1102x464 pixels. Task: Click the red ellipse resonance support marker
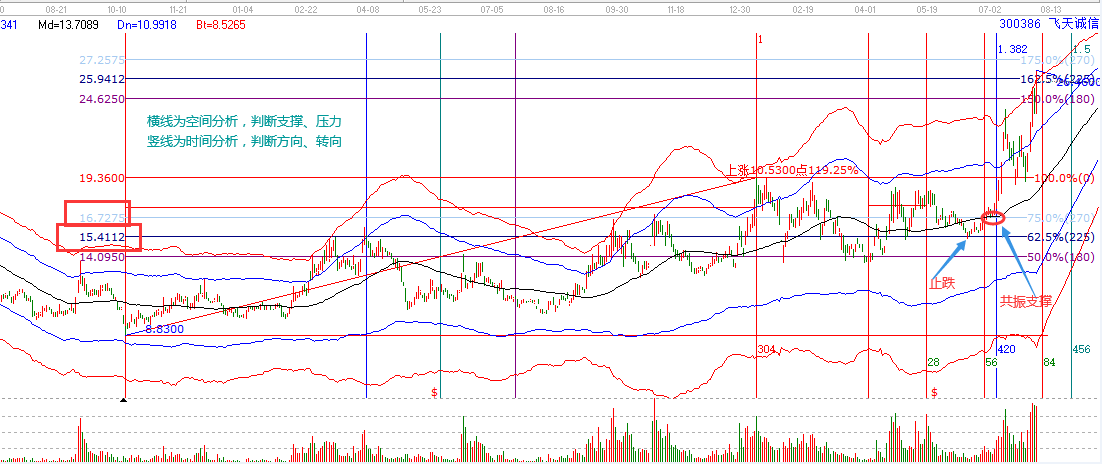[993, 218]
